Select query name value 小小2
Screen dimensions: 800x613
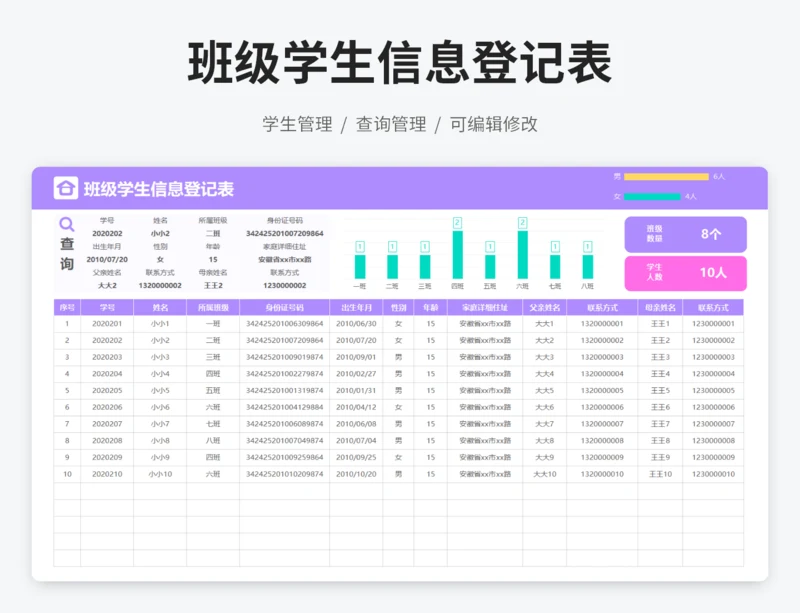(x=160, y=233)
